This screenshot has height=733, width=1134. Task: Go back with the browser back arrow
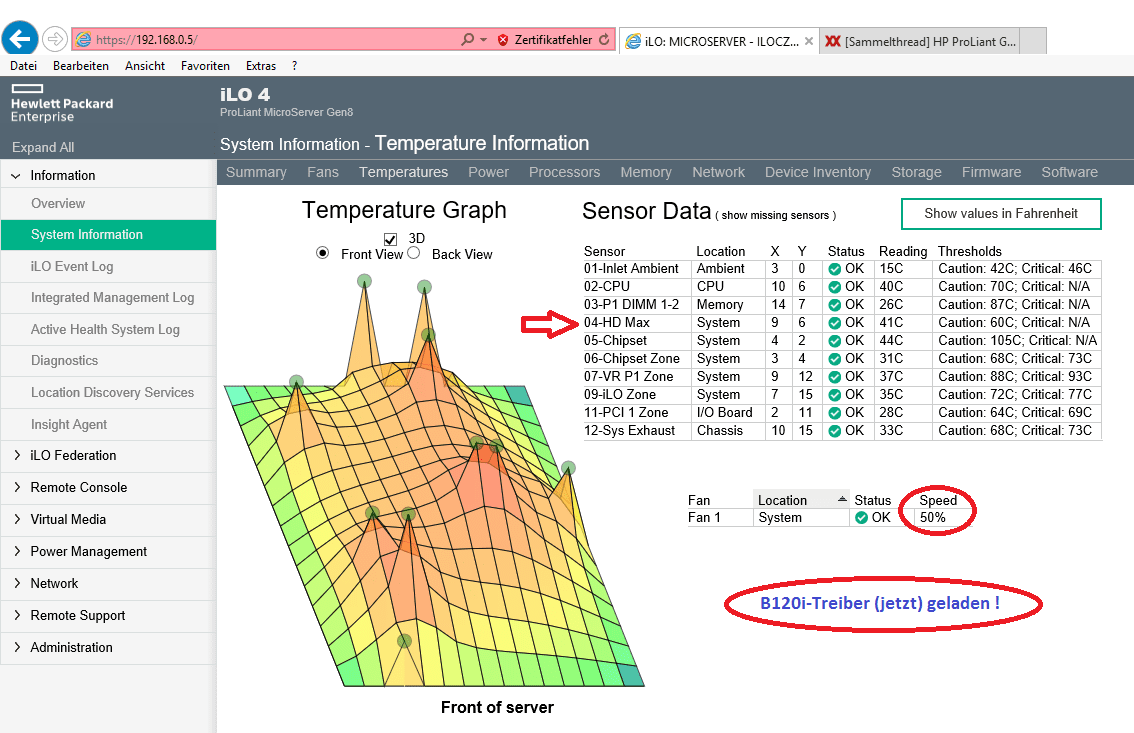tap(20, 38)
